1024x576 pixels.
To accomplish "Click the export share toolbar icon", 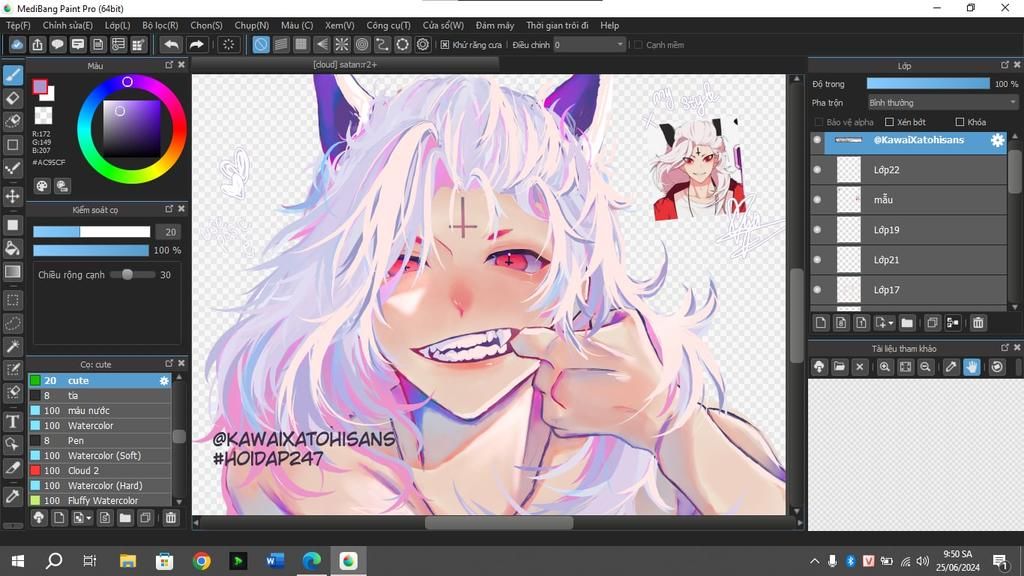I will [38, 44].
